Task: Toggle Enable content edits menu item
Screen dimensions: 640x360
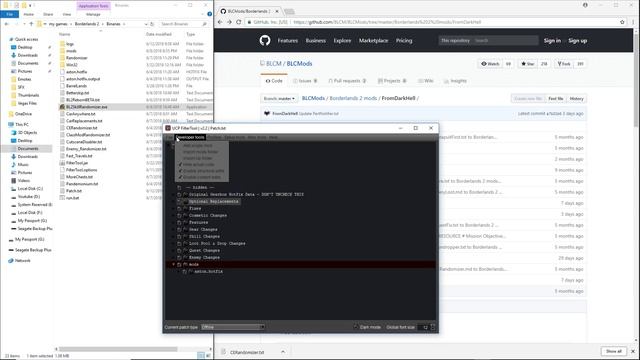Action: [x=201, y=177]
